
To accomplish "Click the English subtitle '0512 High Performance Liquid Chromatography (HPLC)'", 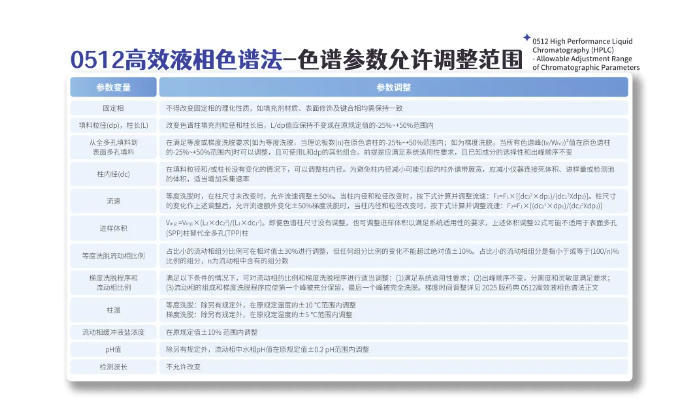I will click(x=582, y=46).
